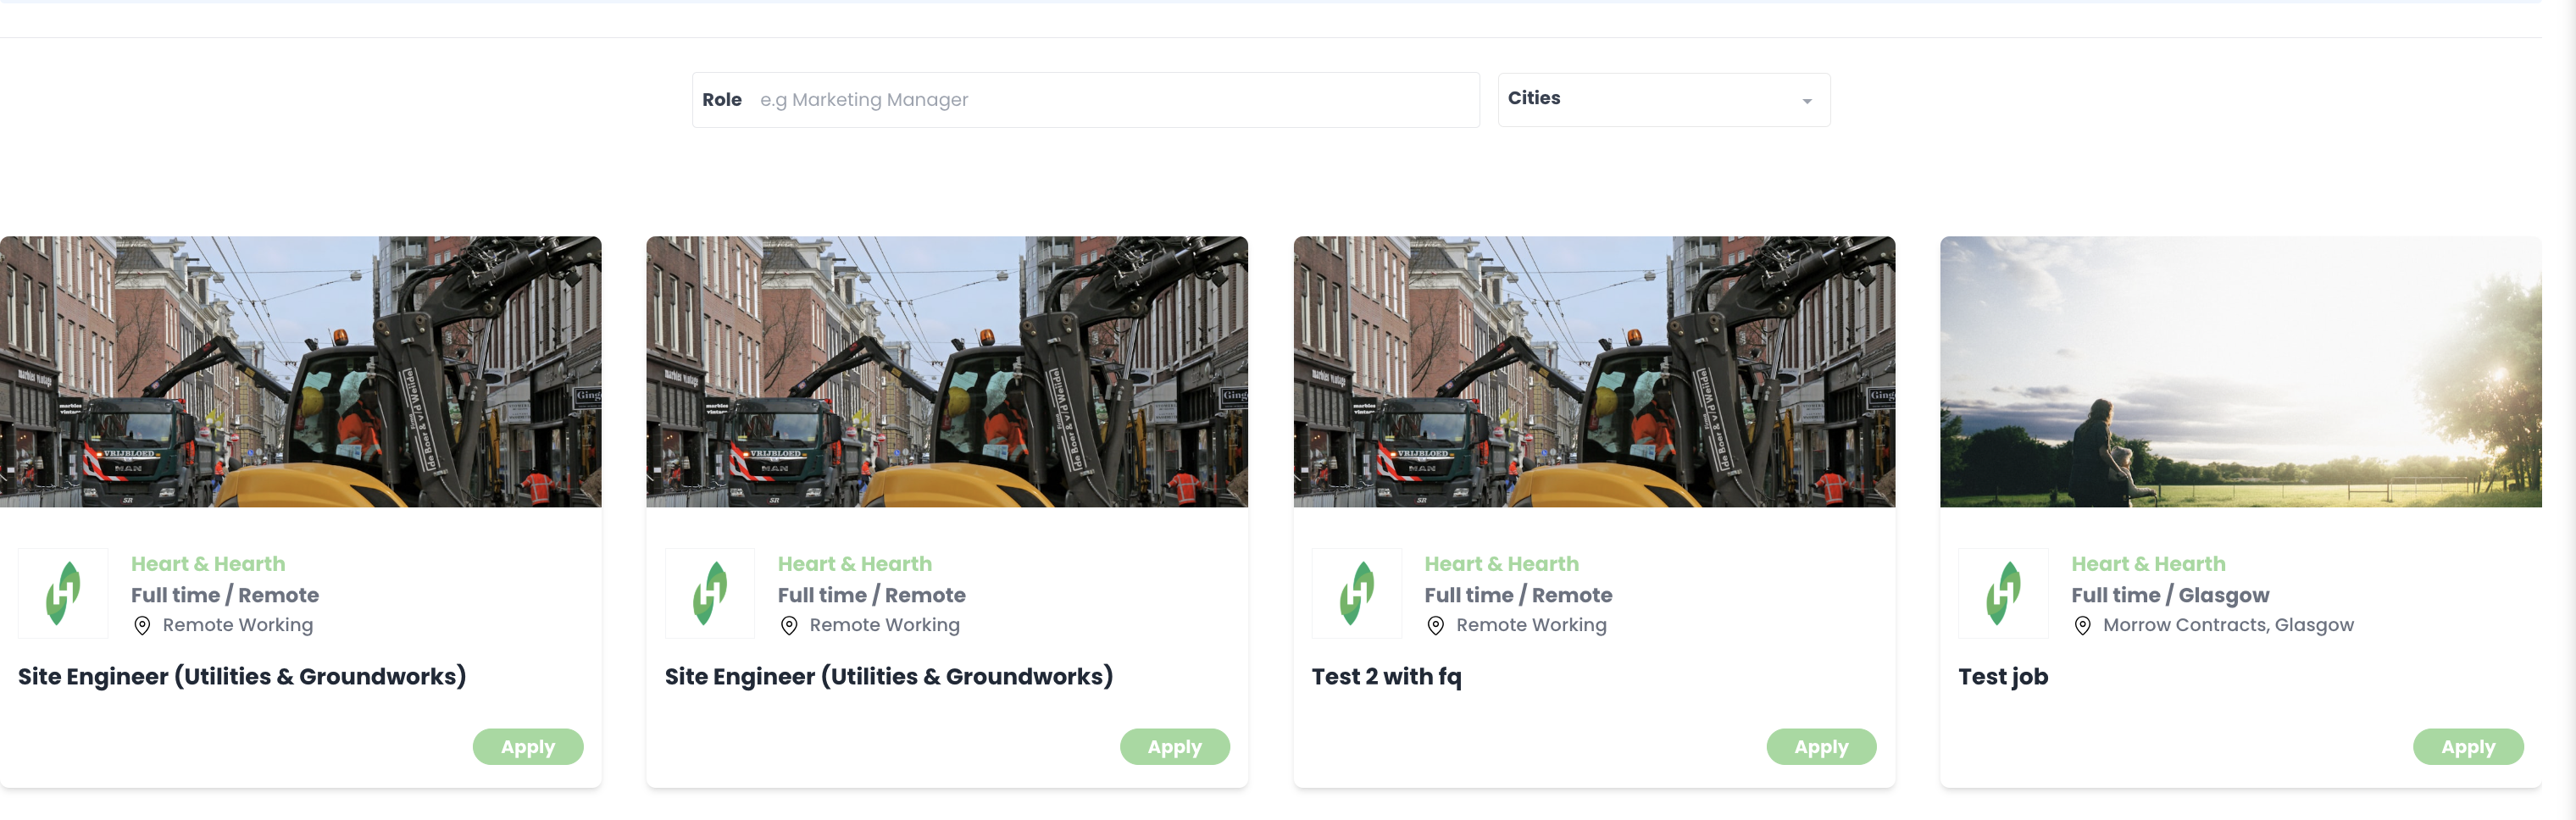This screenshot has height=820, width=2576.
Task: Click the 'Role' label in search bar
Action: [x=722, y=100]
